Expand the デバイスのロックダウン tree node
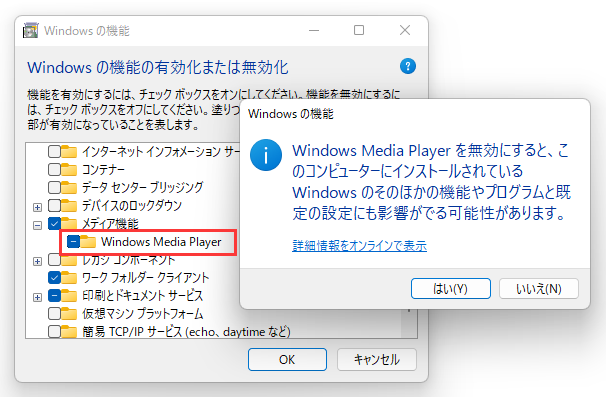 tap(37, 208)
